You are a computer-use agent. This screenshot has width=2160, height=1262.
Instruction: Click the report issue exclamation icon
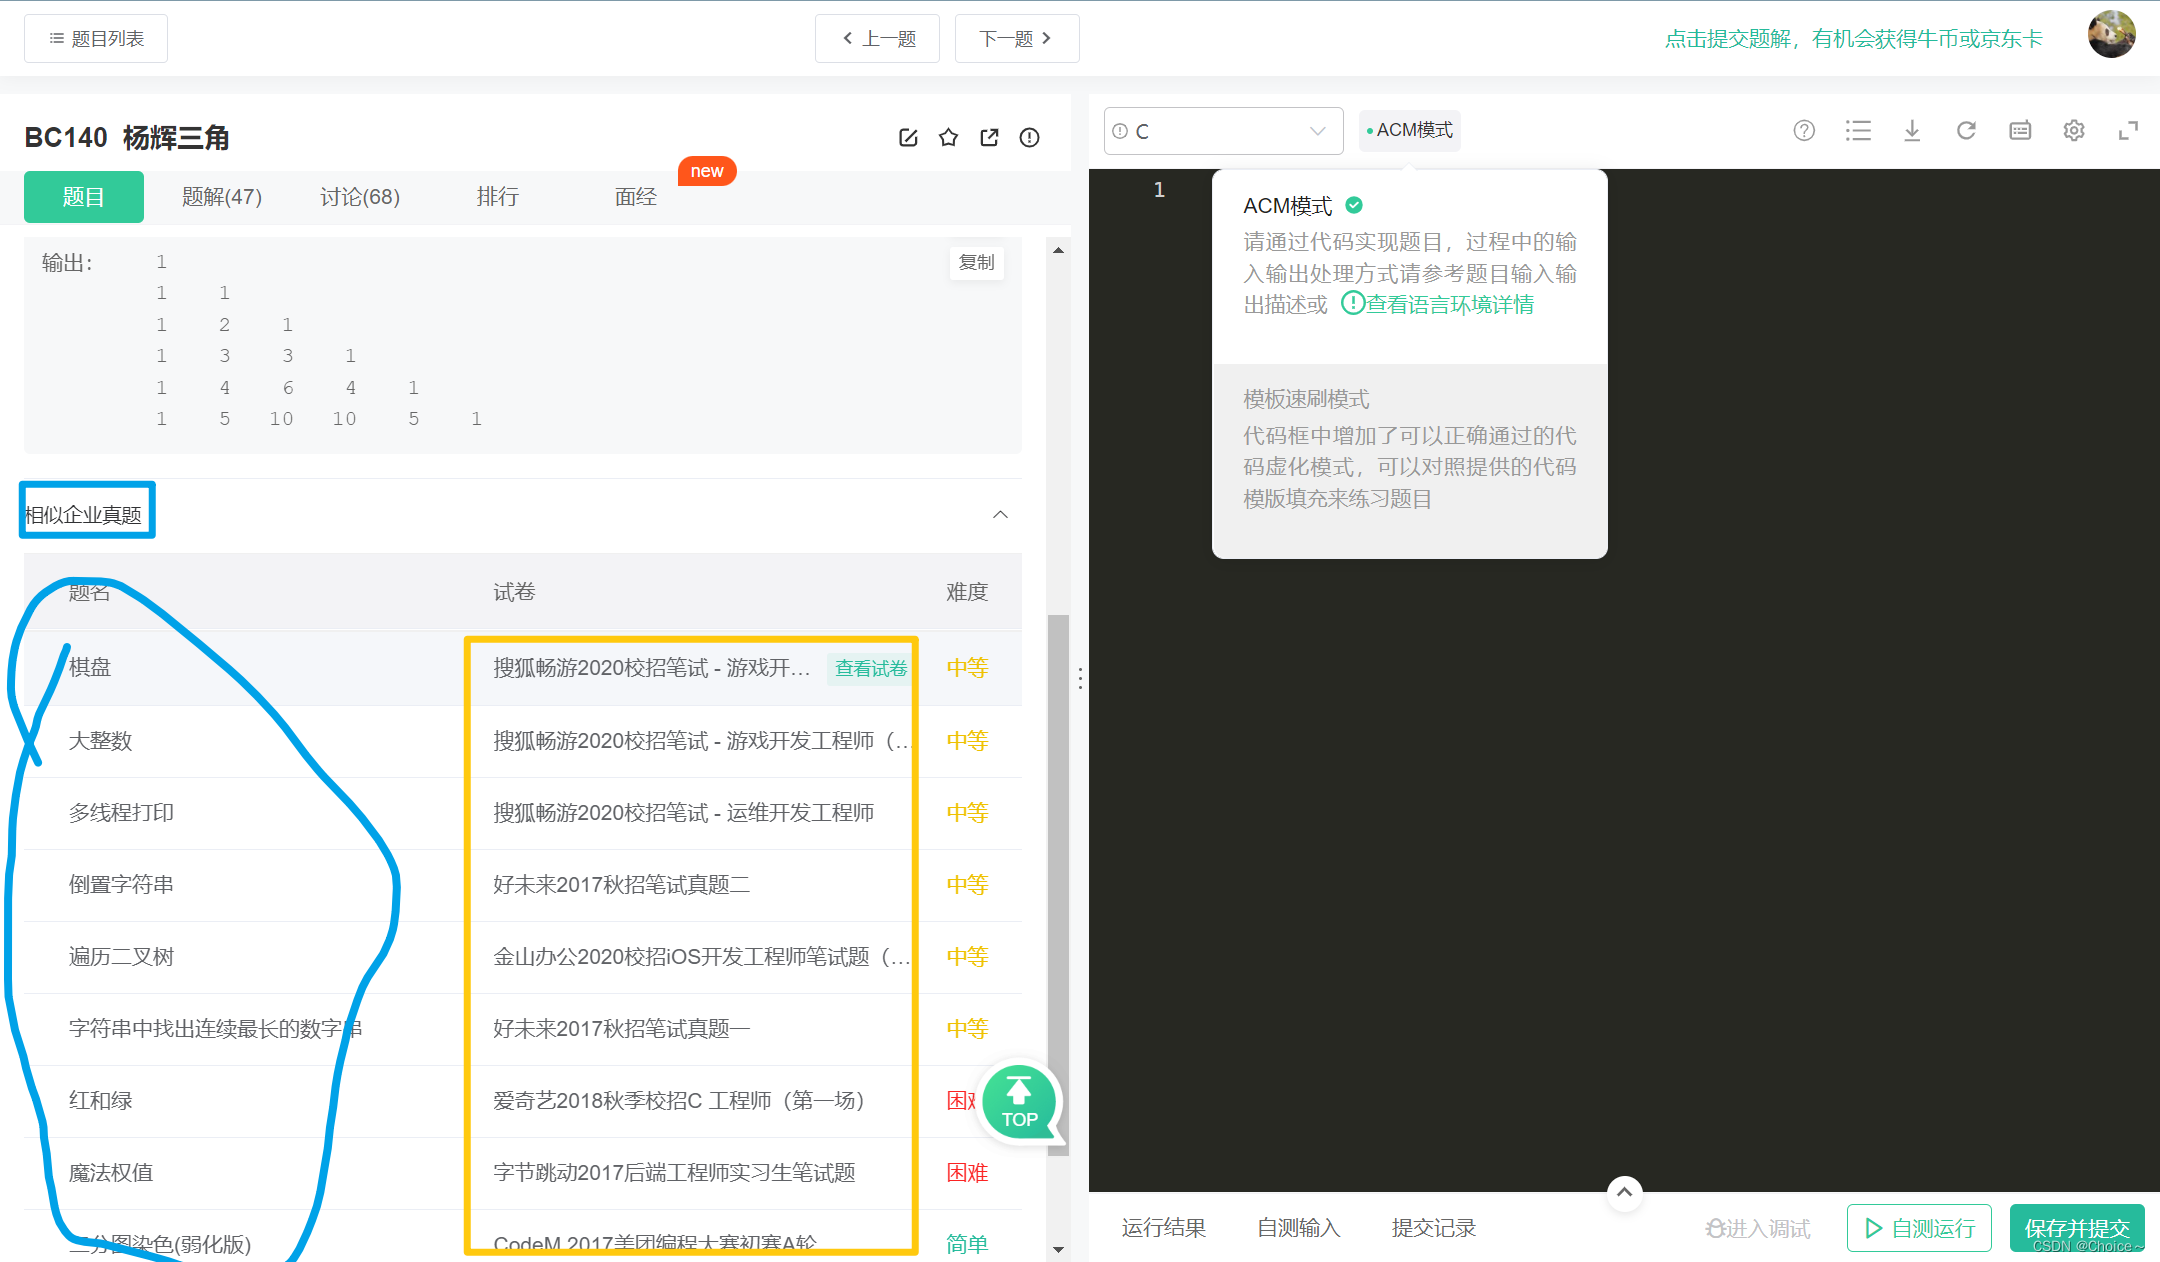tap(1029, 138)
